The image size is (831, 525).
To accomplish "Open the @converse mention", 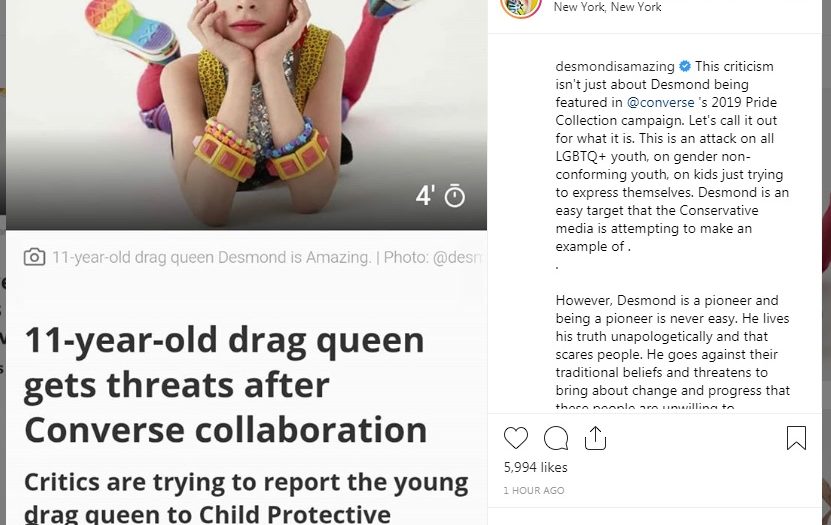I will pos(656,103).
